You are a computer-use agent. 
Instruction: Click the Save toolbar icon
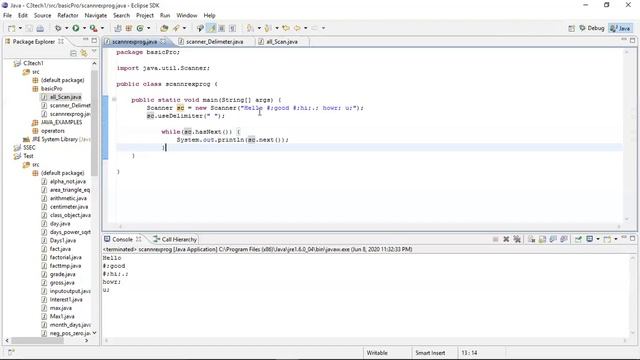point(29,28)
